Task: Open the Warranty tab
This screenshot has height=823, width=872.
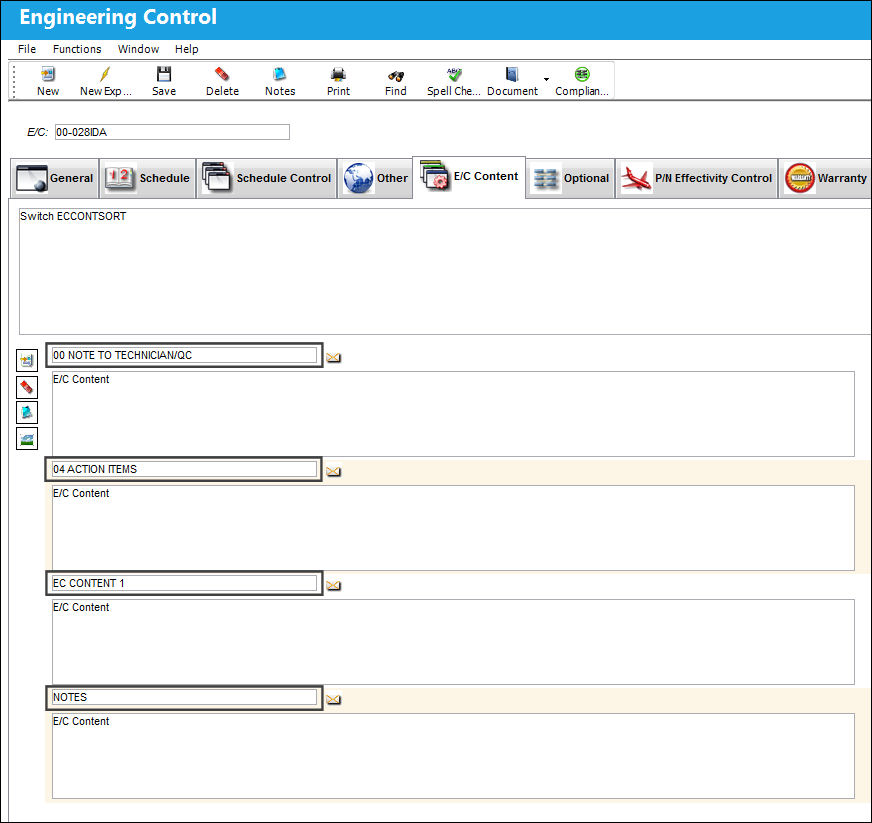Action: [825, 178]
